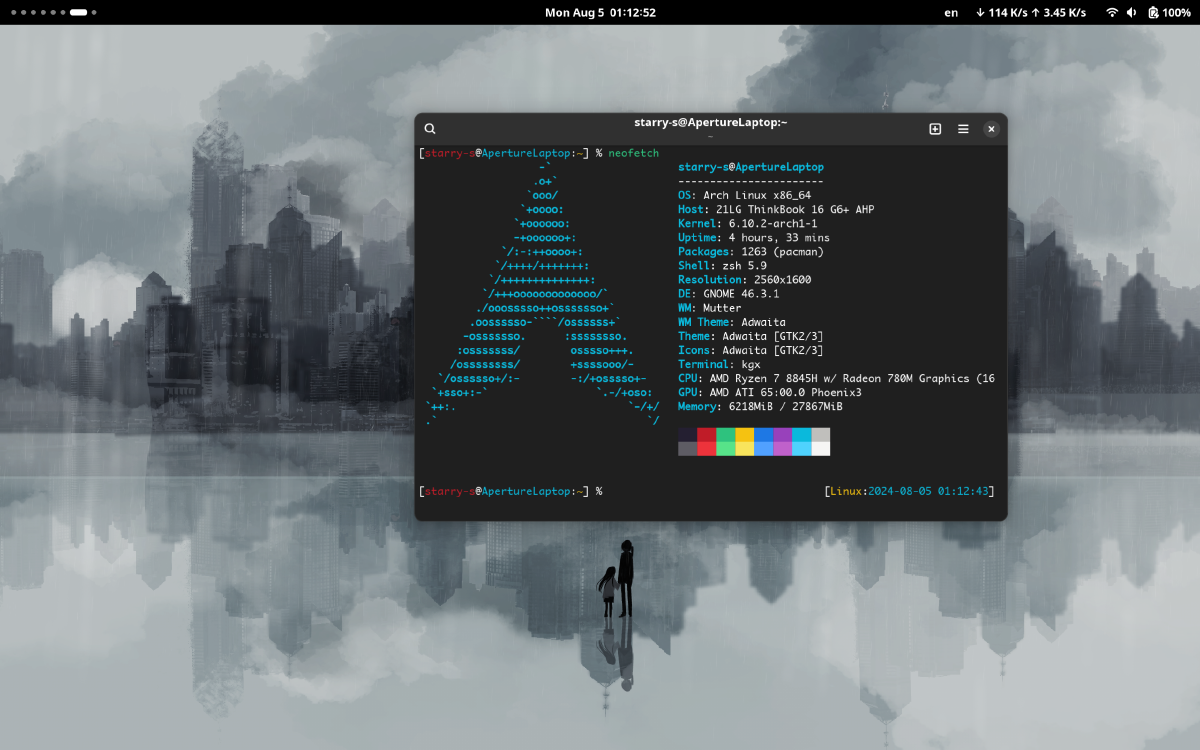Viewport: 1200px width, 750px height.
Task: Click the terminal title starry-s@ApertureLaptop:~
Action: point(710,122)
